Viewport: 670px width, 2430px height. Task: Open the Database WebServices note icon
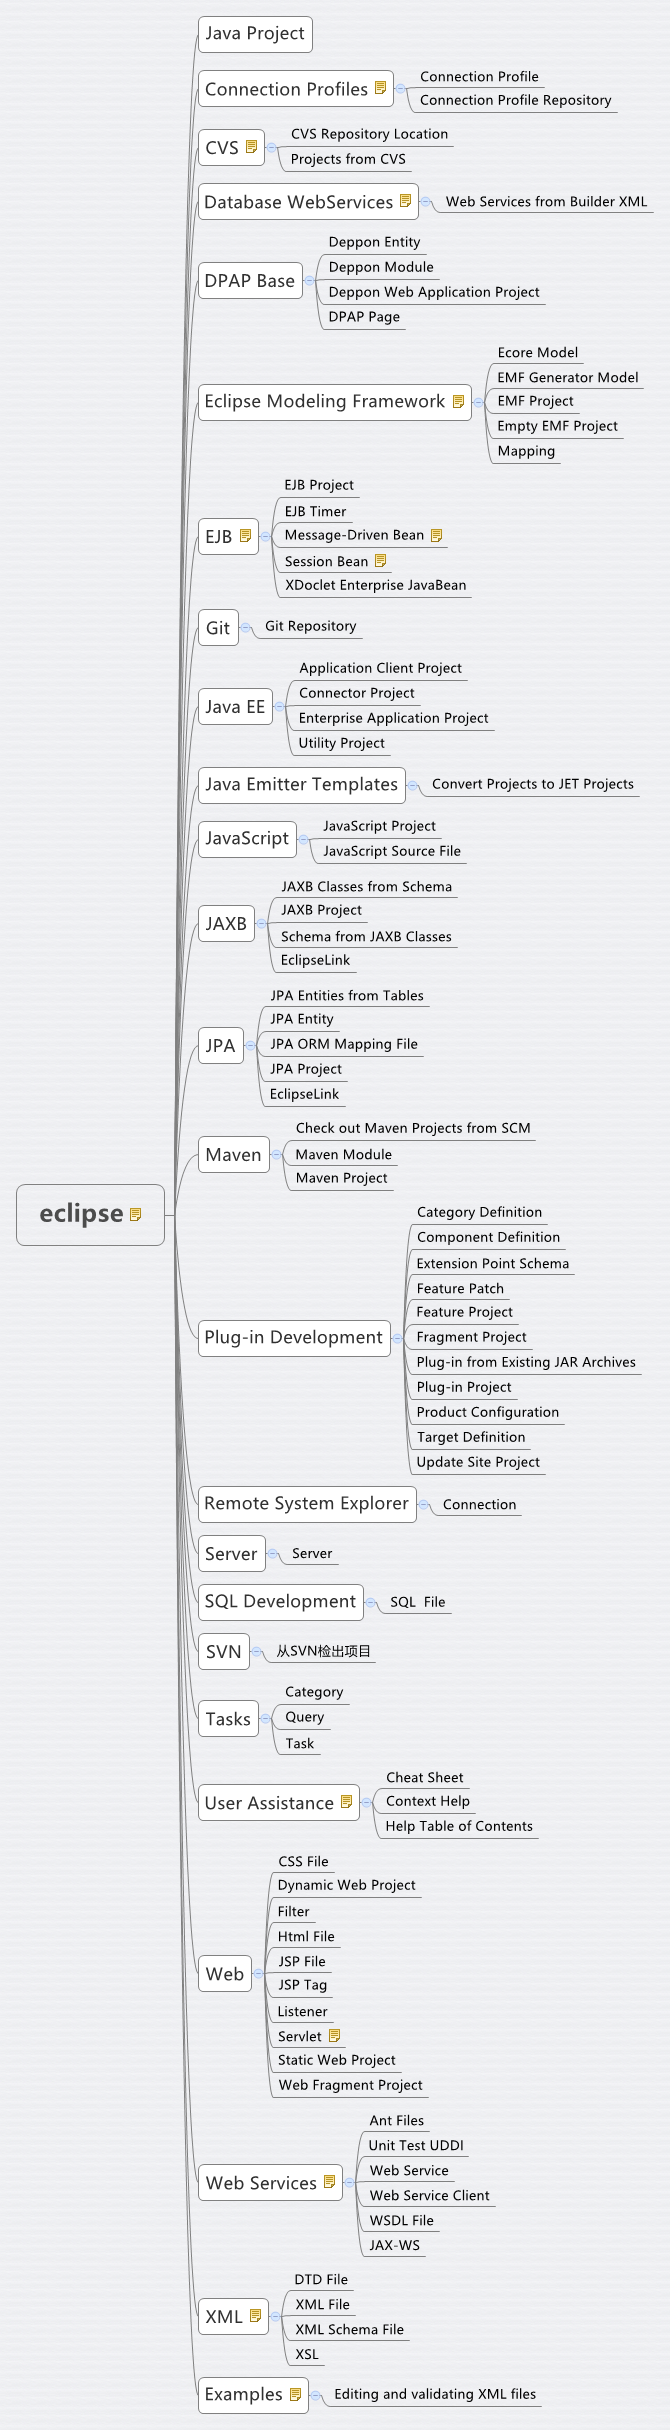click(405, 201)
